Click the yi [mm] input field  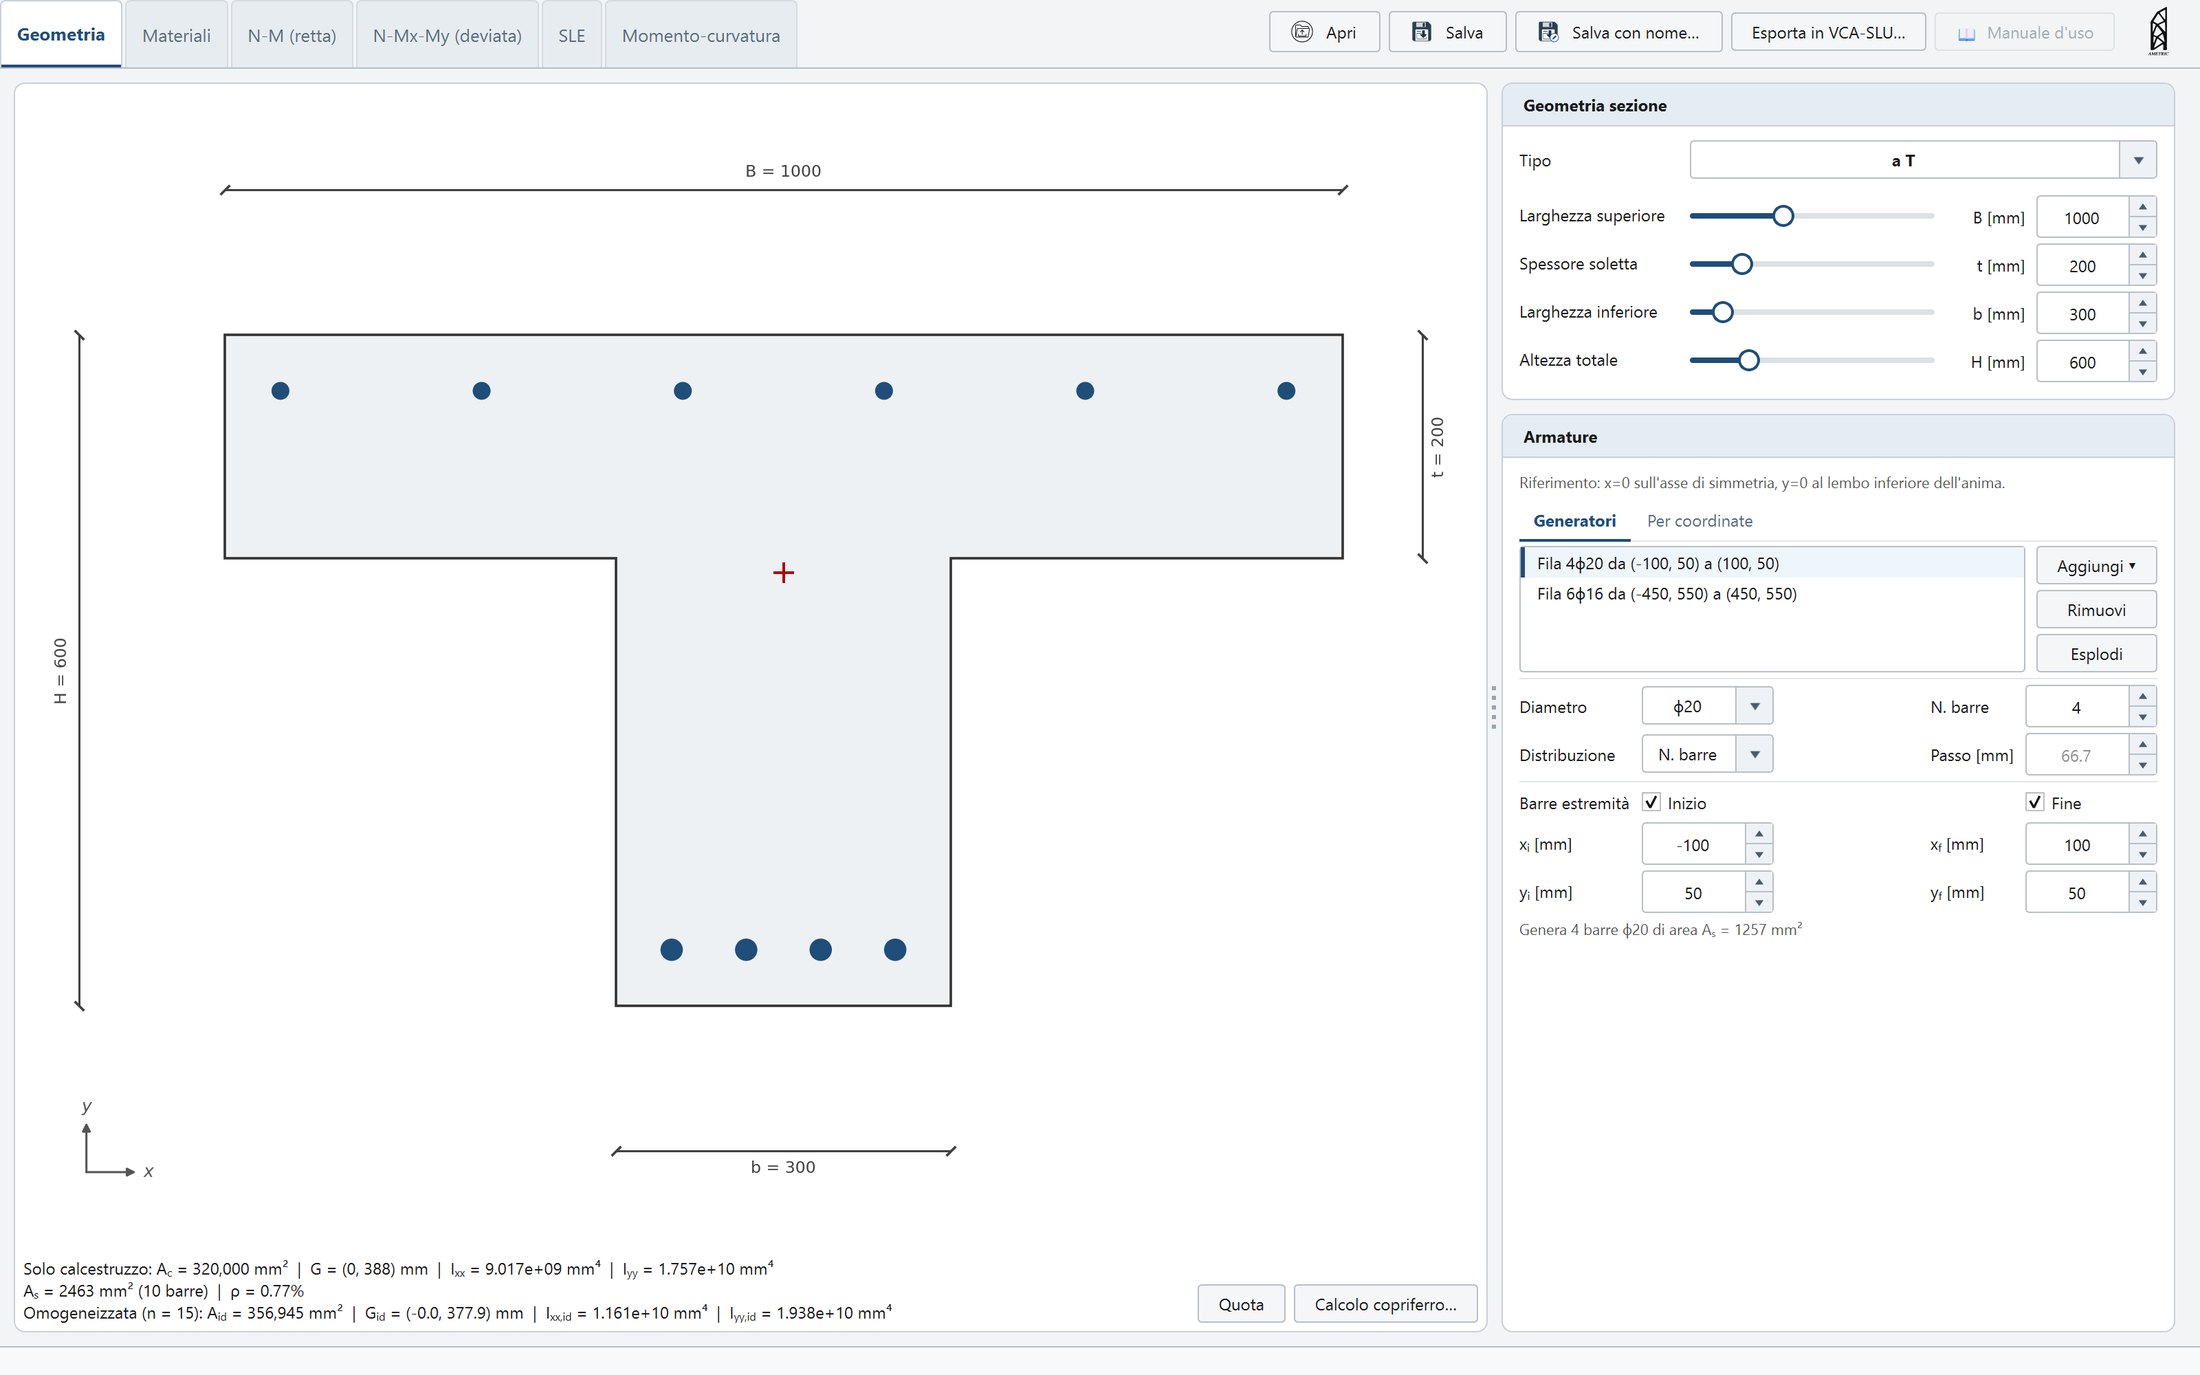coord(1693,893)
